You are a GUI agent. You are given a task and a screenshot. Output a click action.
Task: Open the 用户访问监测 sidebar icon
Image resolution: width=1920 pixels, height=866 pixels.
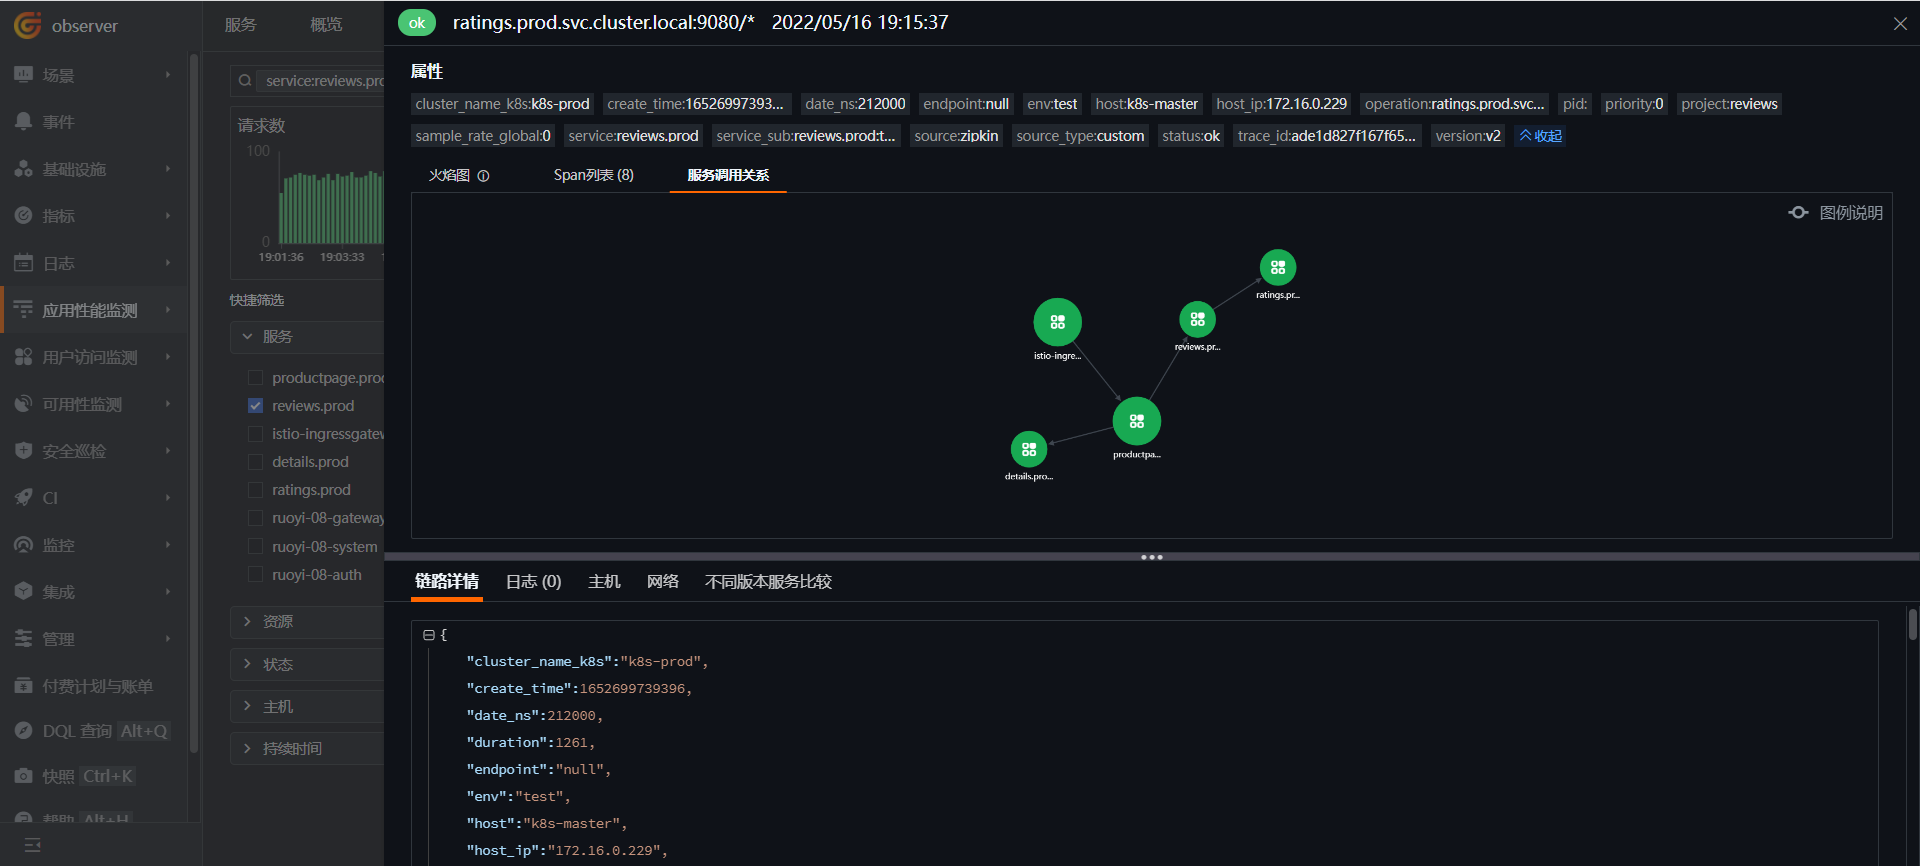(23, 357)
